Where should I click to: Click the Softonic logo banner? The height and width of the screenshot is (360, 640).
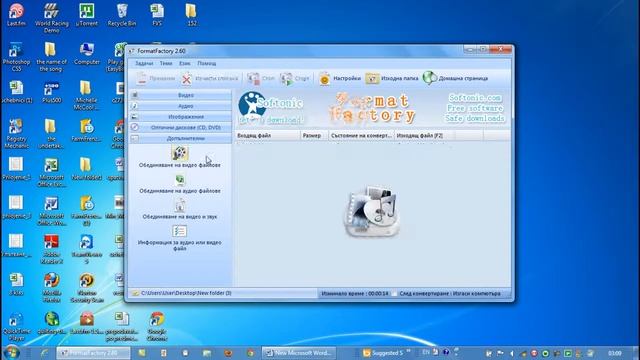click(x=271, y=108)
